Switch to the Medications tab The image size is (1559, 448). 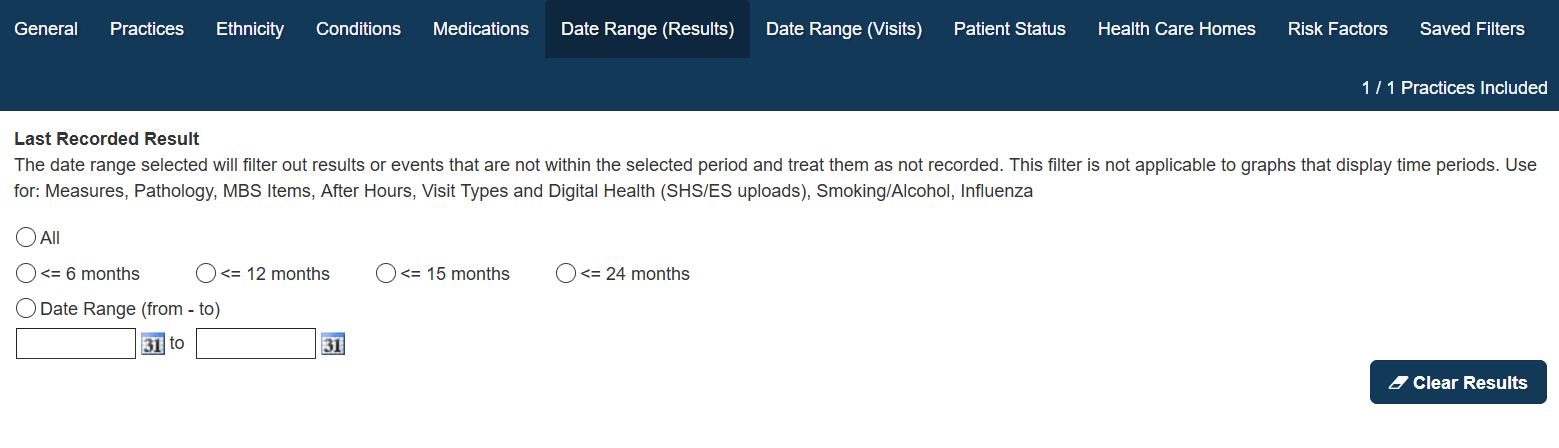(x=481, y=29)
